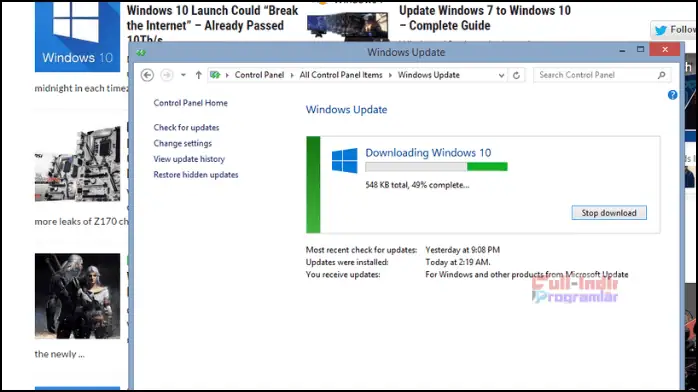Click Restore hidden updates link
The height and width of the screenshot is (392, 698).
coord(196,174)
